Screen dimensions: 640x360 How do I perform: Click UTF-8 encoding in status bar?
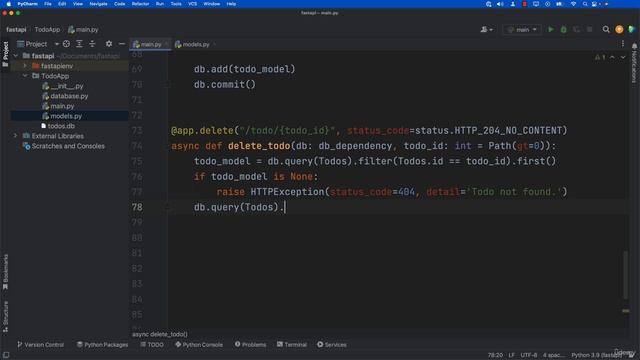click(529, 355)
